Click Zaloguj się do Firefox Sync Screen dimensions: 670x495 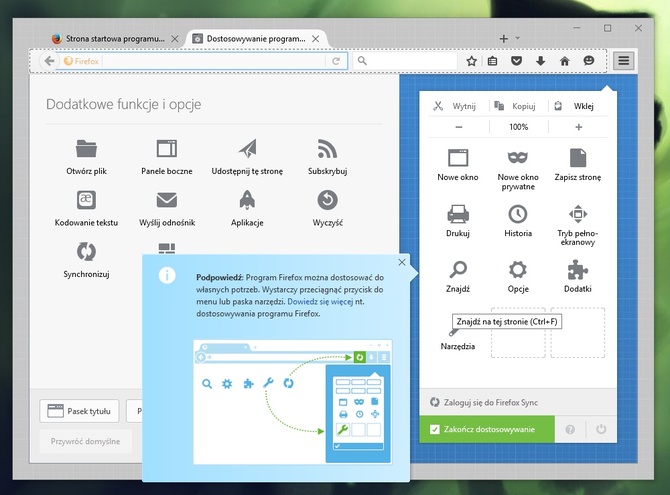point(484,402)
